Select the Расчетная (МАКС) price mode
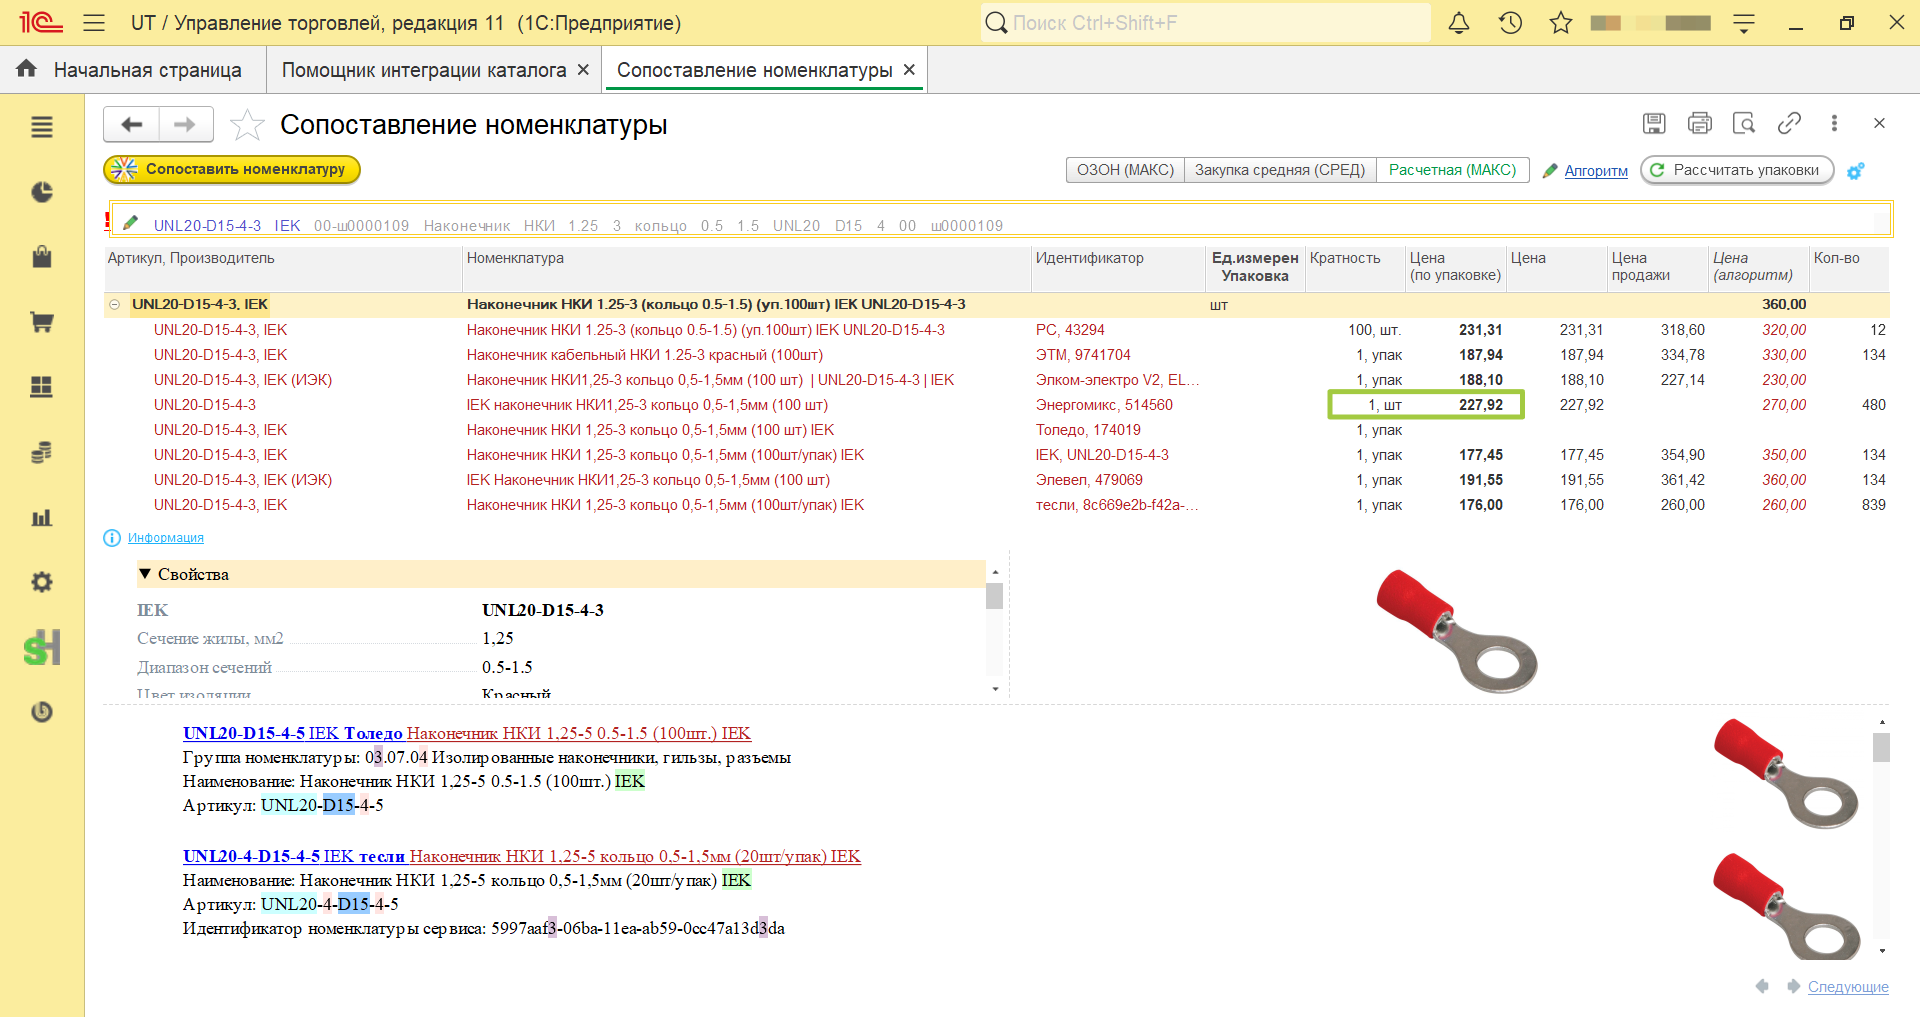This screenshot has width=1920, height=1017. [x=1452, y=170]
